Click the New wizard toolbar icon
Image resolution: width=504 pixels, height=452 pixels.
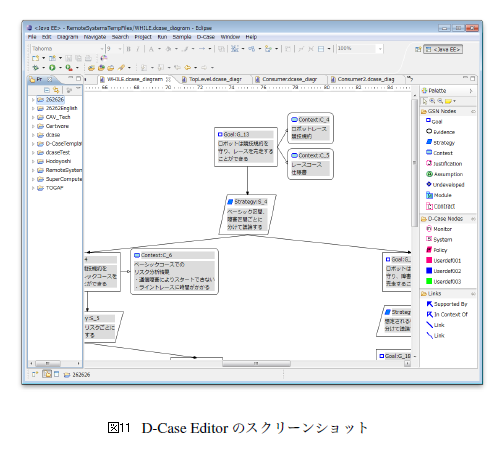[35, 58]
